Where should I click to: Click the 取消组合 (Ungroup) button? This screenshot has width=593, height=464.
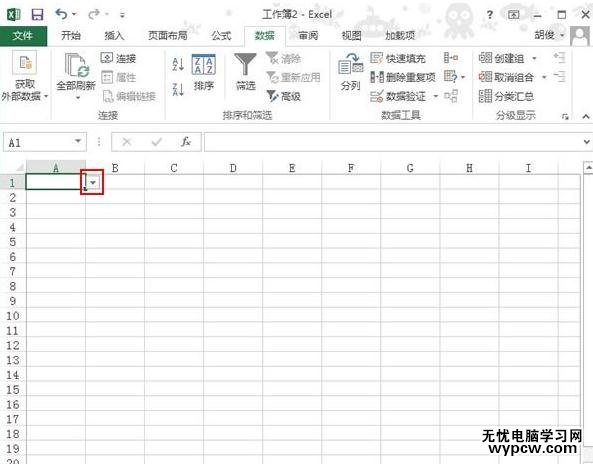coord(506,77)
